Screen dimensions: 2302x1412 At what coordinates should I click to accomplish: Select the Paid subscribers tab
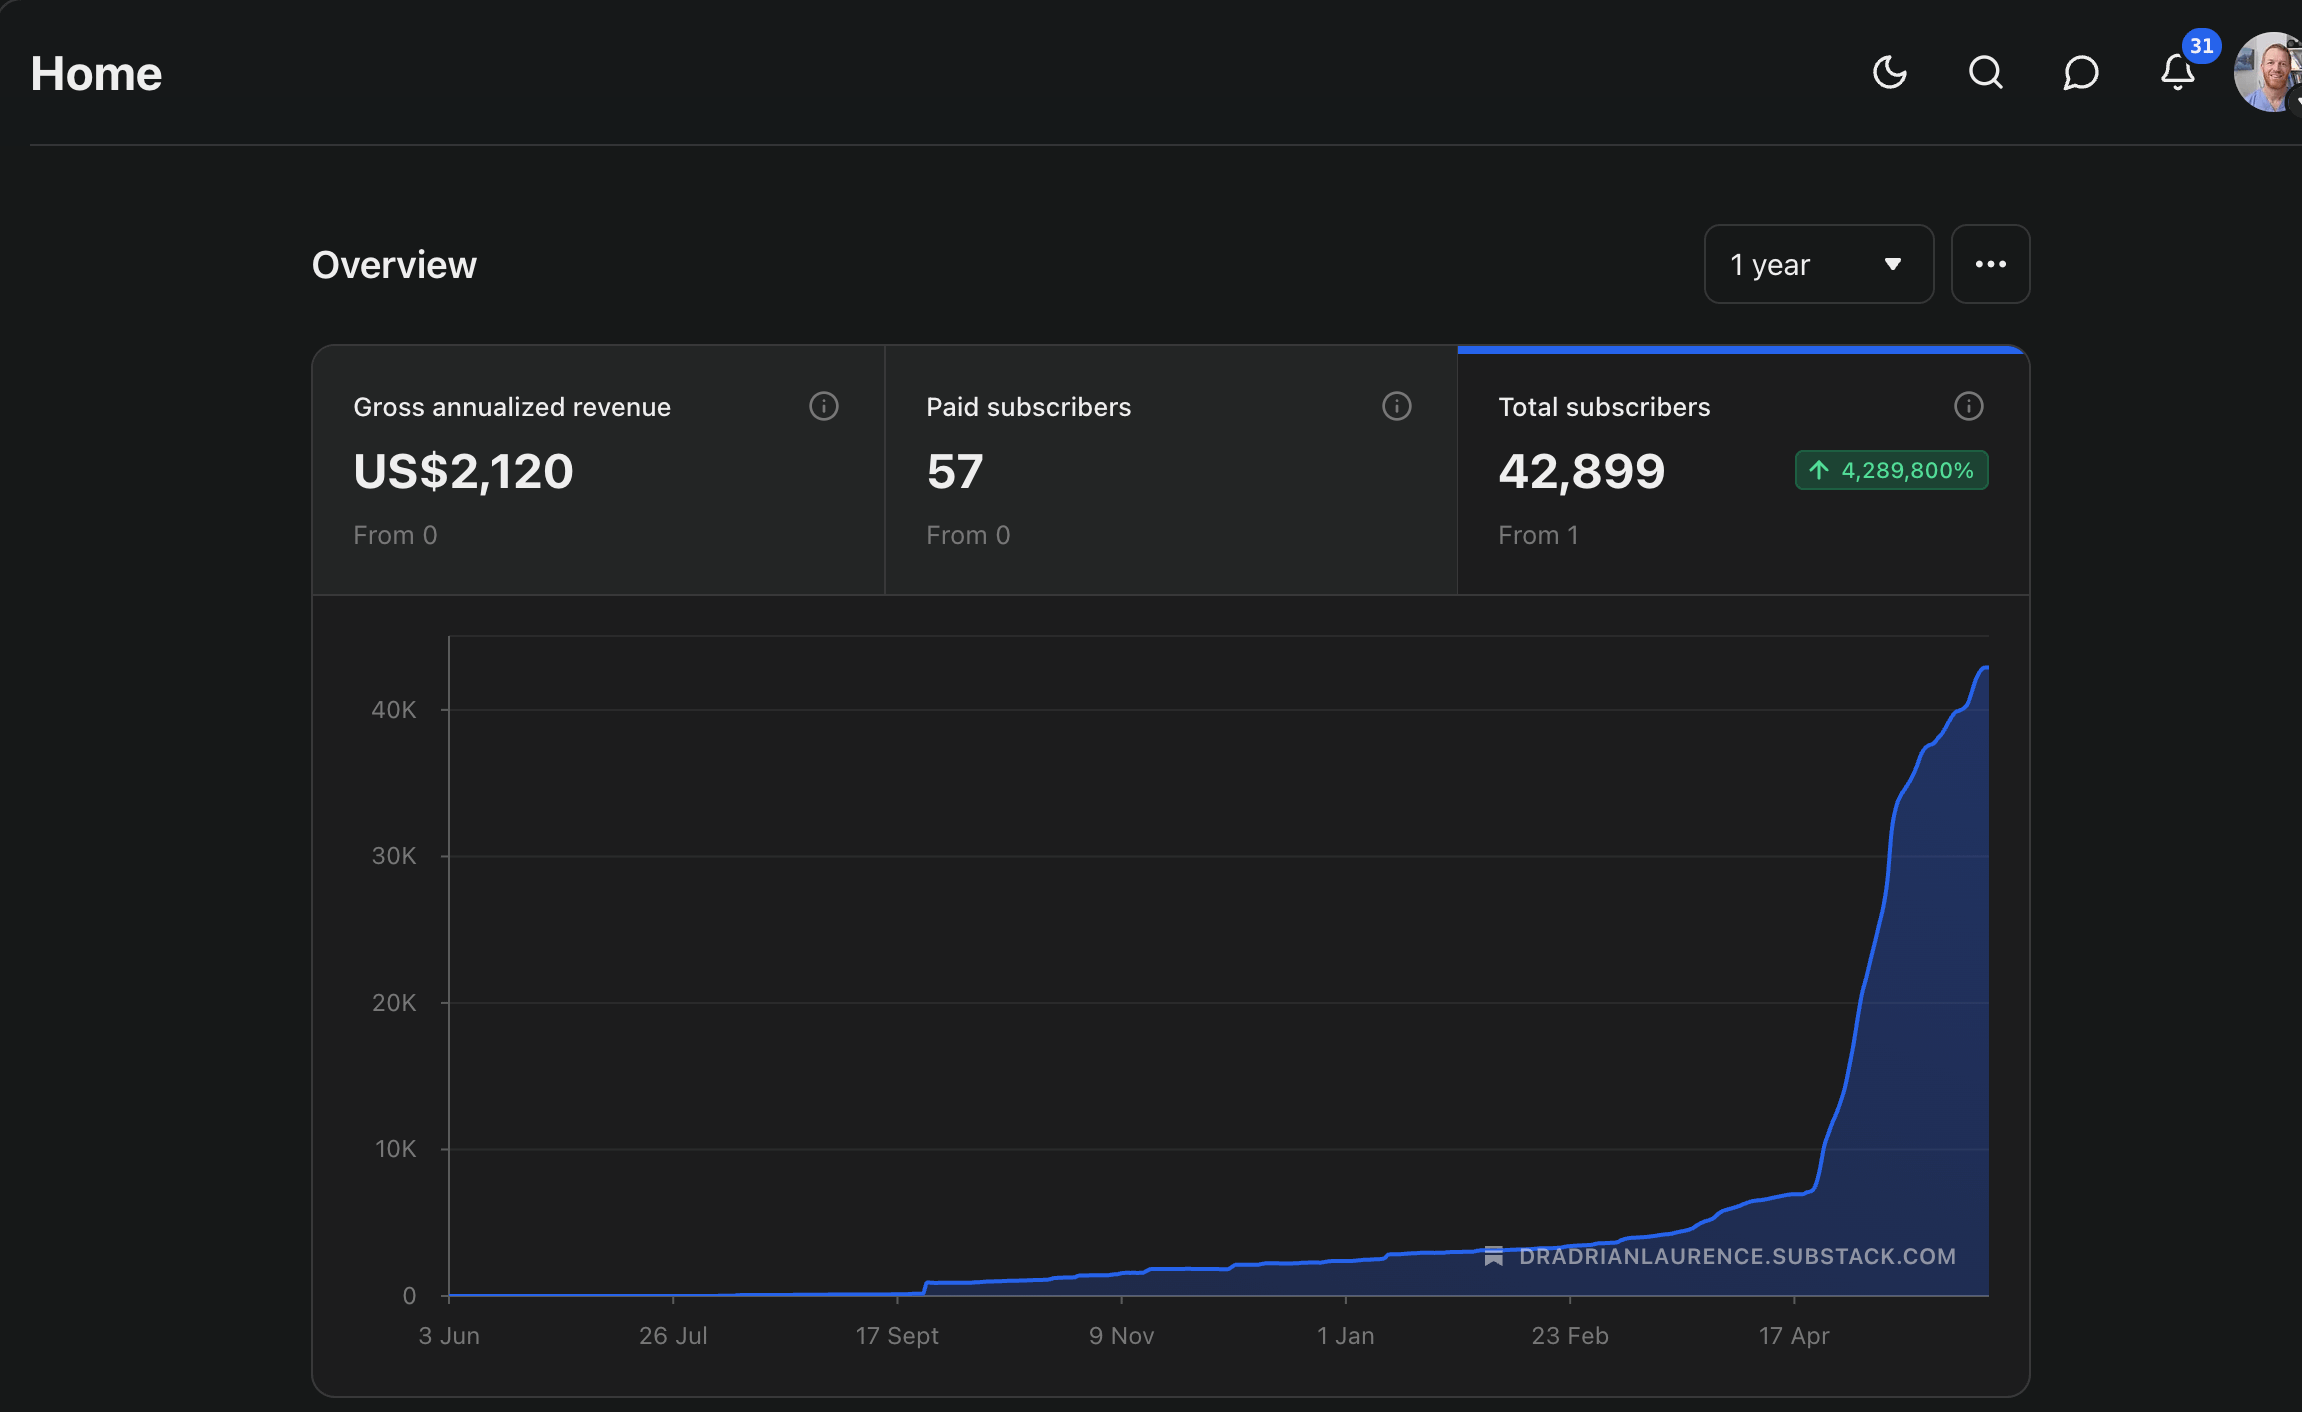tap(1171, 470)
